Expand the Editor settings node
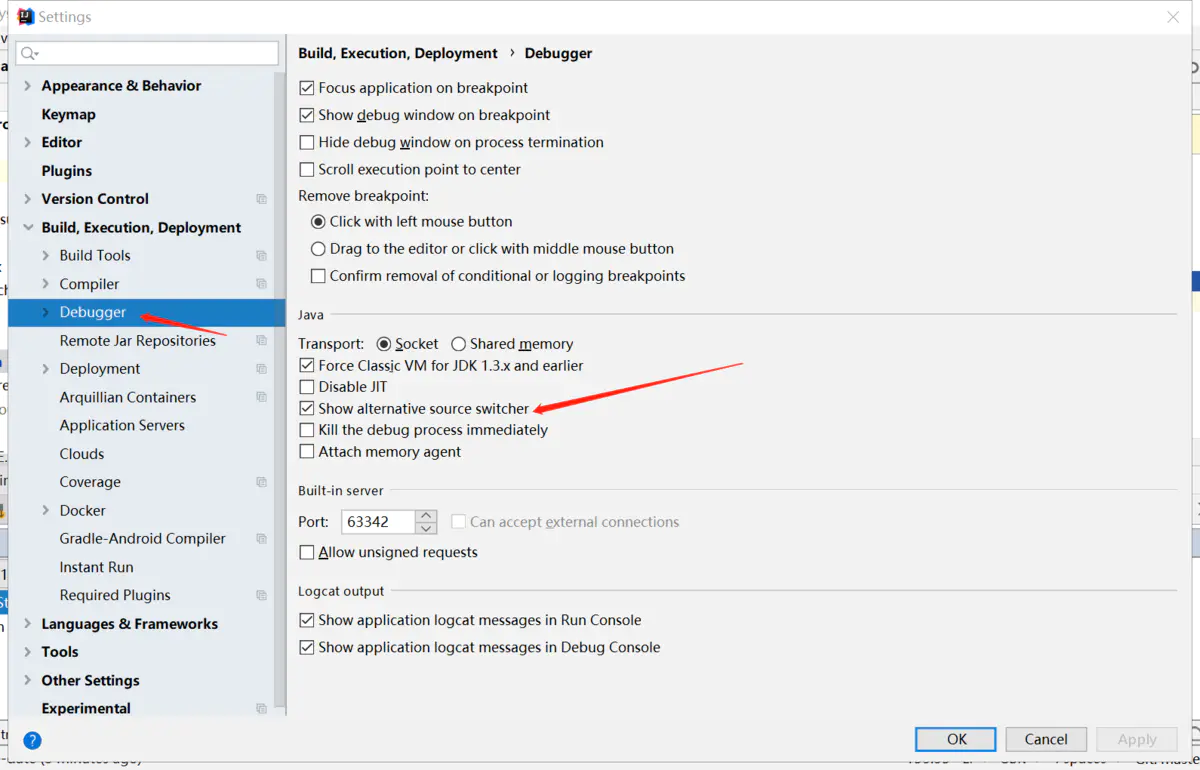The width and height of the screenshot is (1200, 770). point(28,143)
